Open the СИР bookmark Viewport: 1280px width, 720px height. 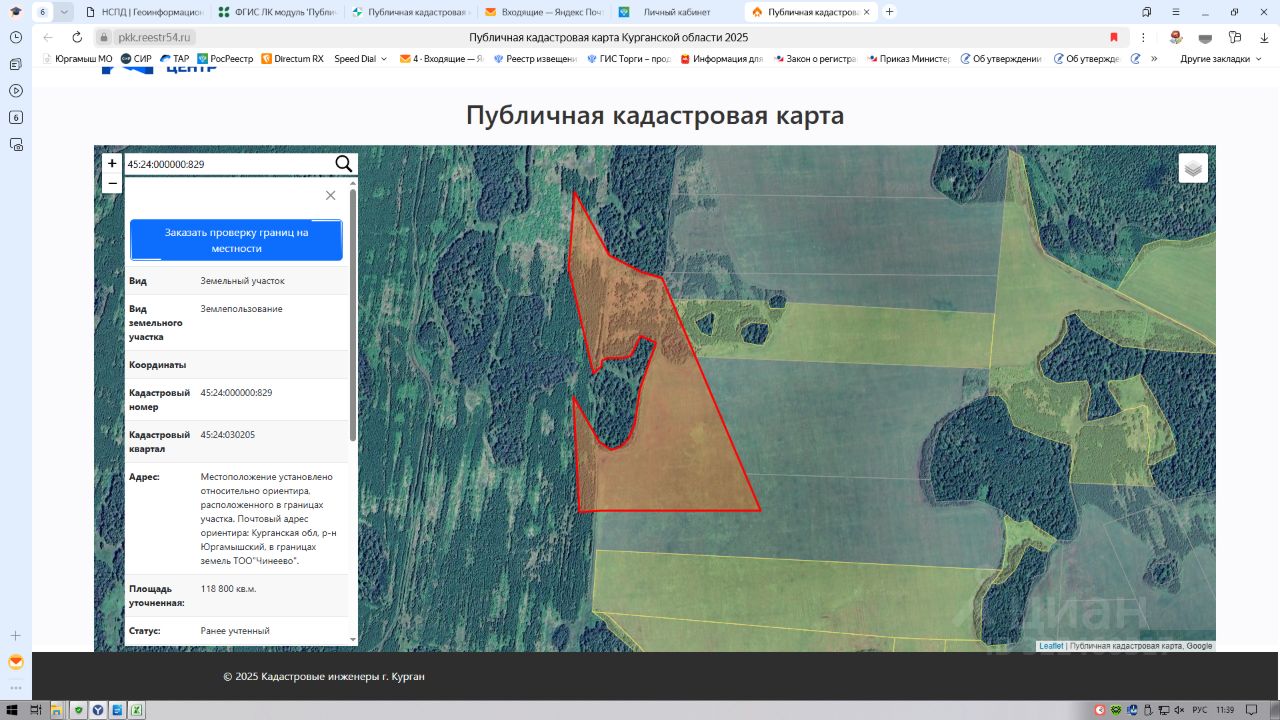[x=136, y=59]
